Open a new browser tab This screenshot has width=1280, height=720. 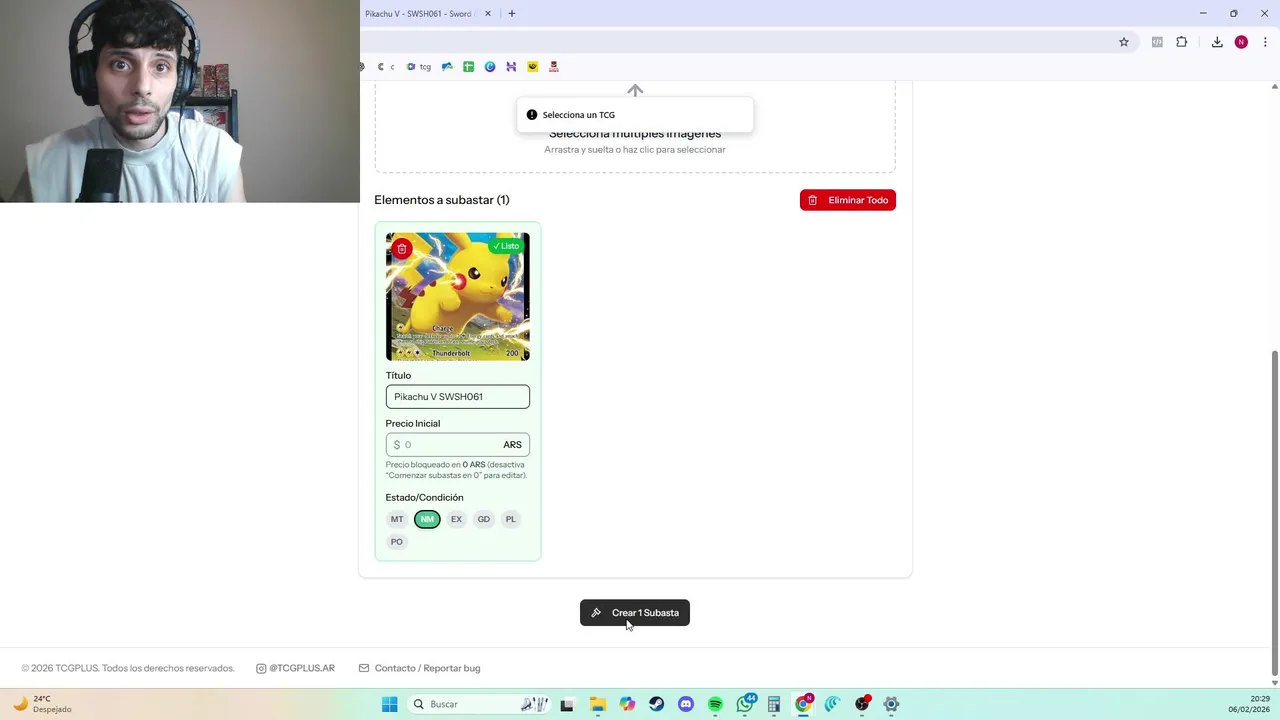(512, 14)
